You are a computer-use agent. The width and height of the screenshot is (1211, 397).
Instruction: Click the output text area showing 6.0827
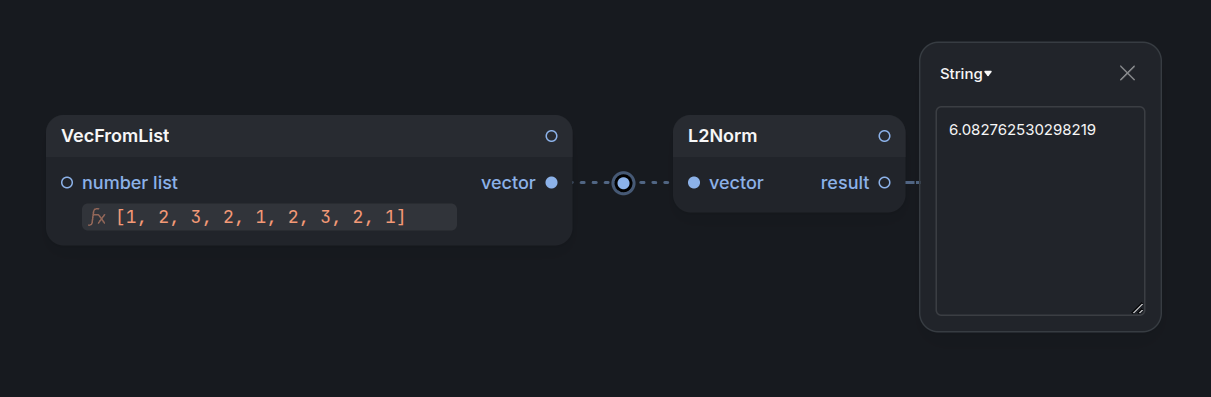coord(1040,211)
